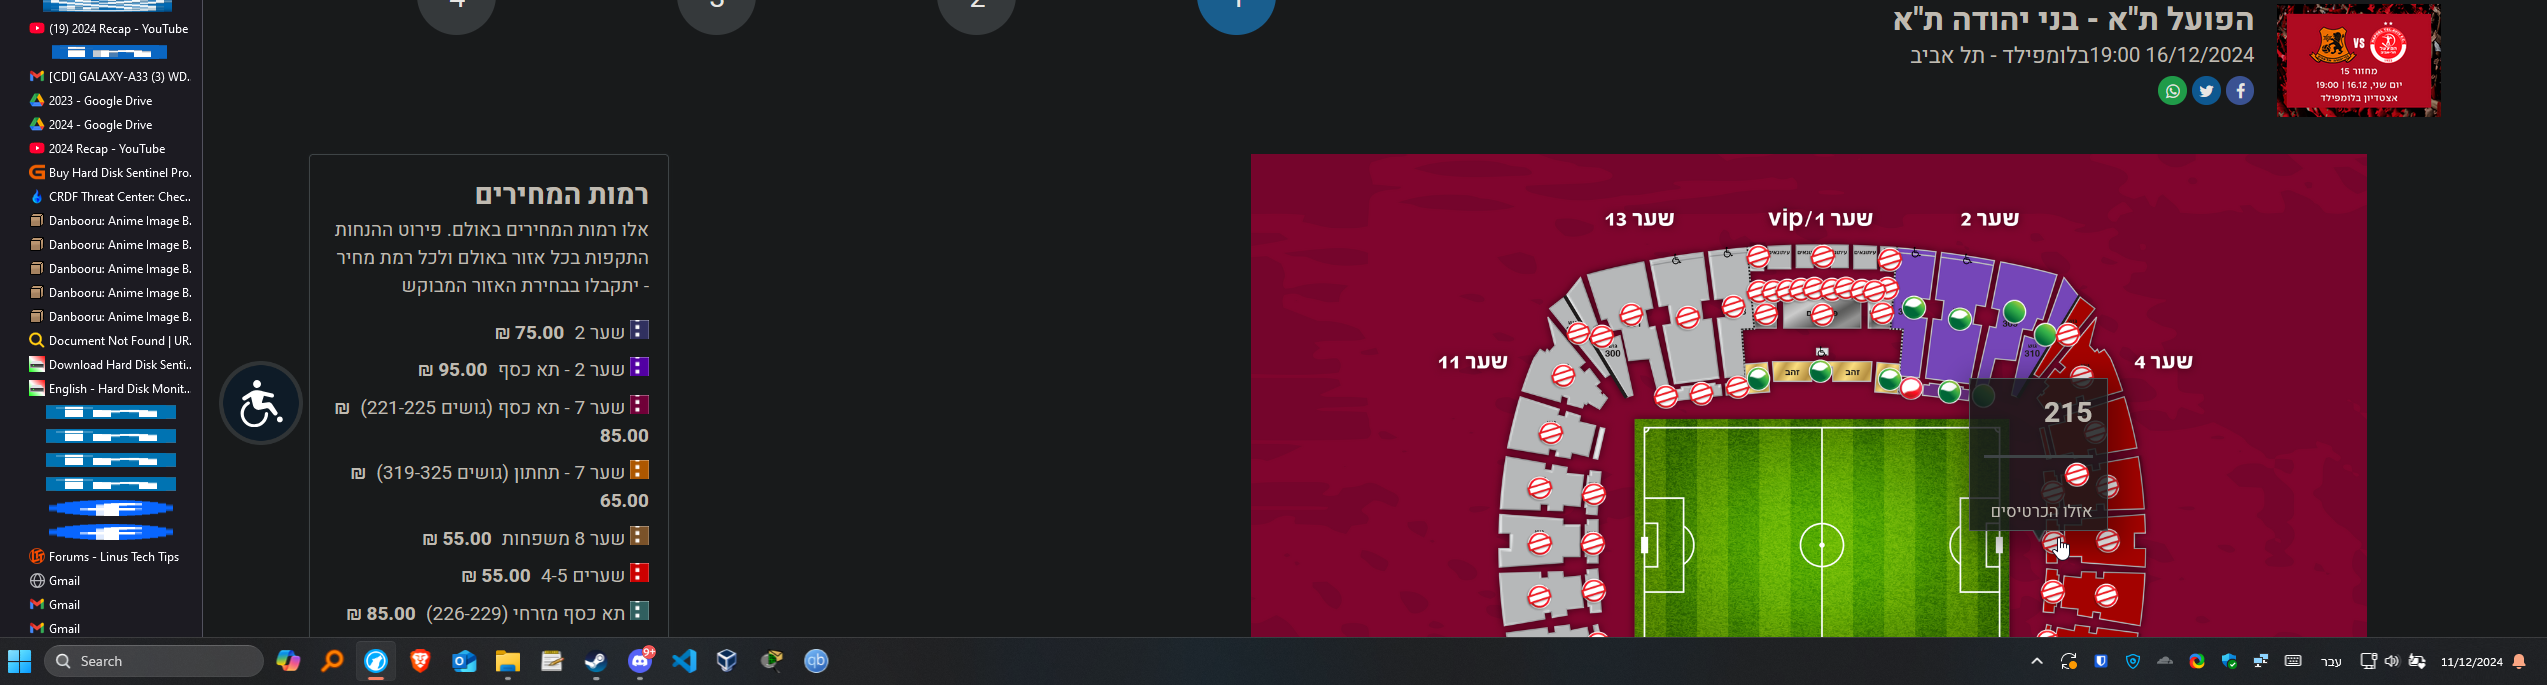Open the volume control in tray
The width and height of the screenshot is (2547, 685).
(2391, 661)
